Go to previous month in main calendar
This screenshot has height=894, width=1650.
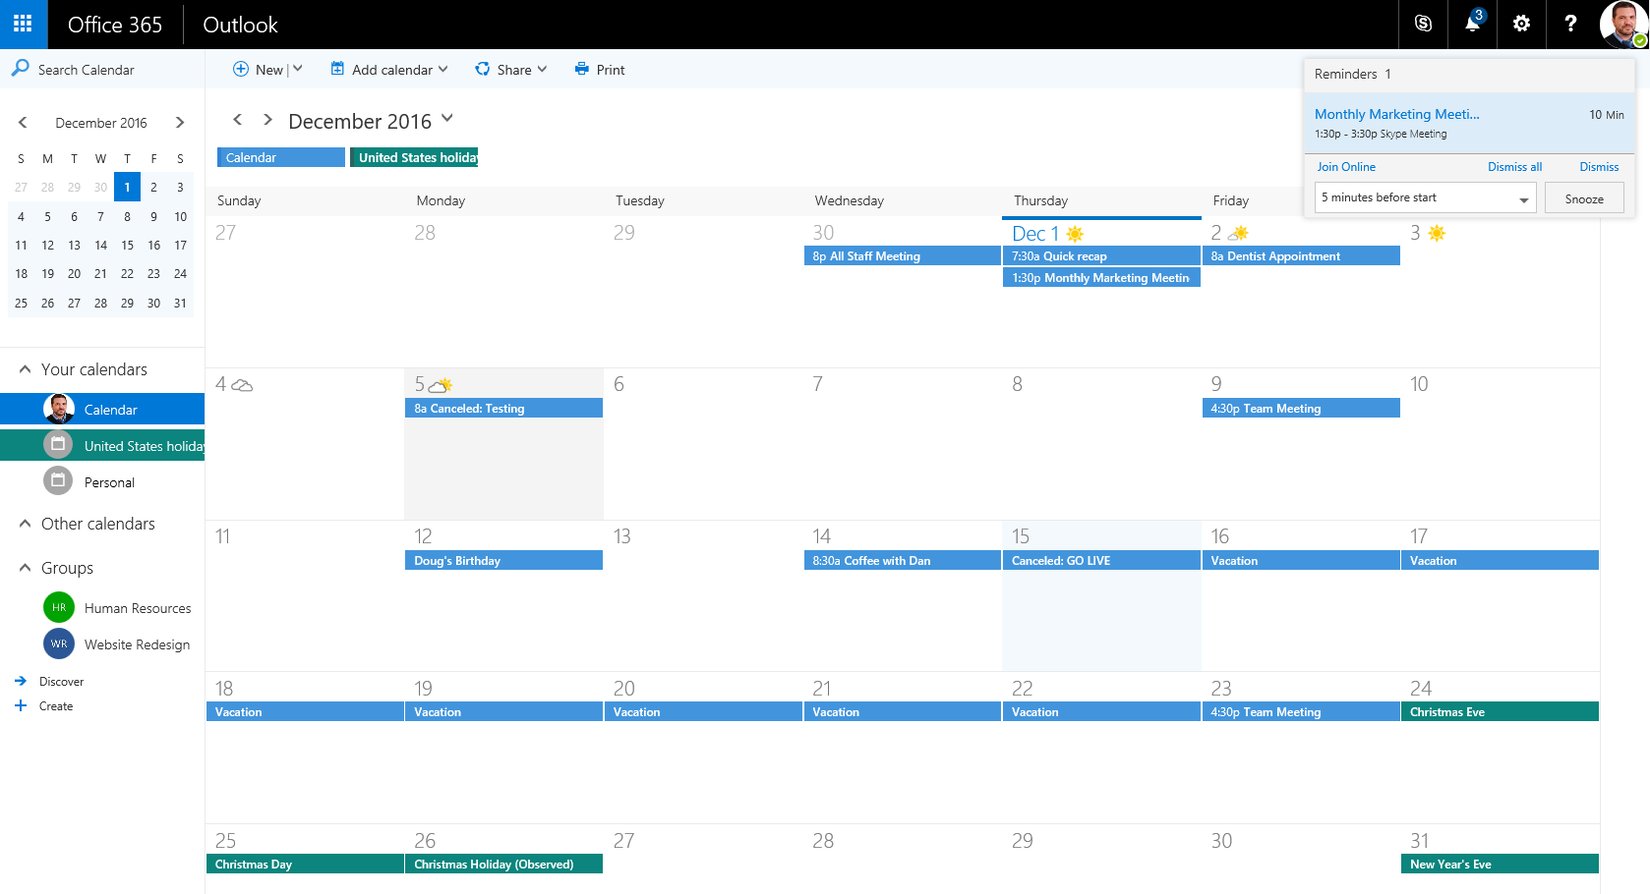click(237, 120)
